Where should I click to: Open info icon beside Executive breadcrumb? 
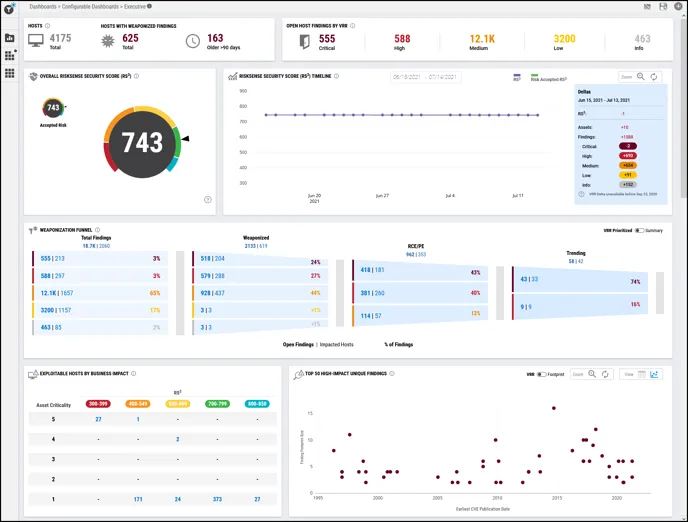coord(150,6)
